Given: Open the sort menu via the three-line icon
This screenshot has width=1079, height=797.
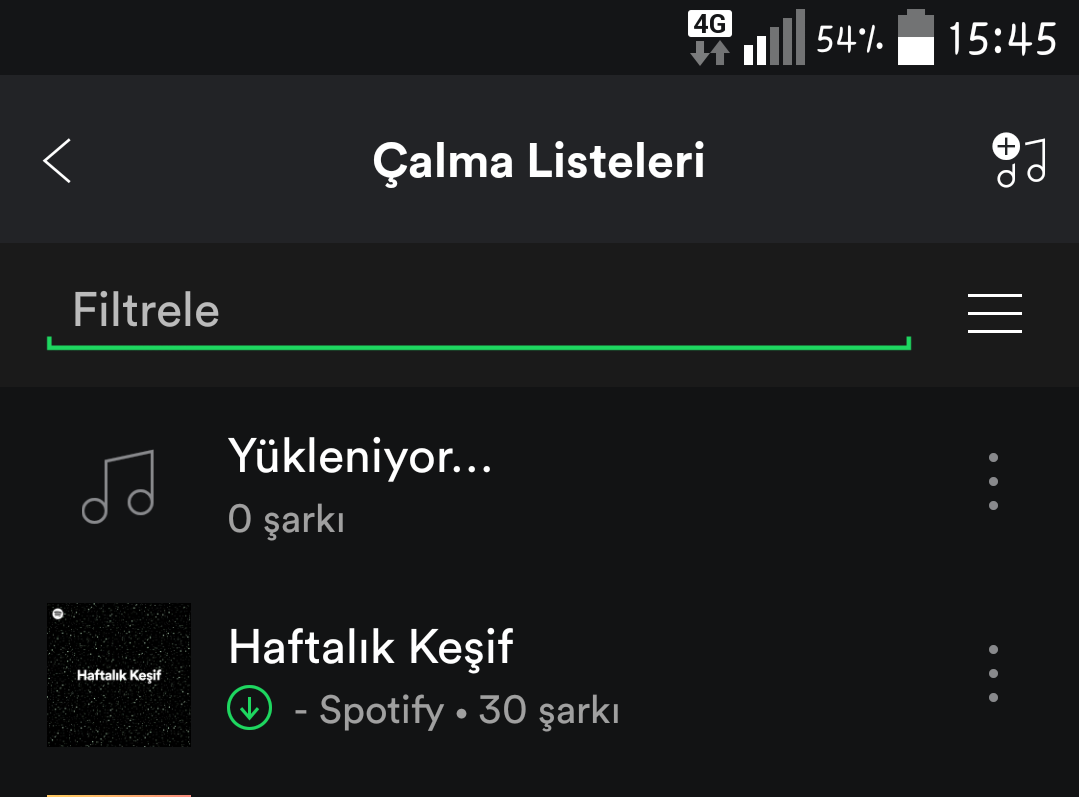Looking at the screenshot, I should click(x=994, y=313).
